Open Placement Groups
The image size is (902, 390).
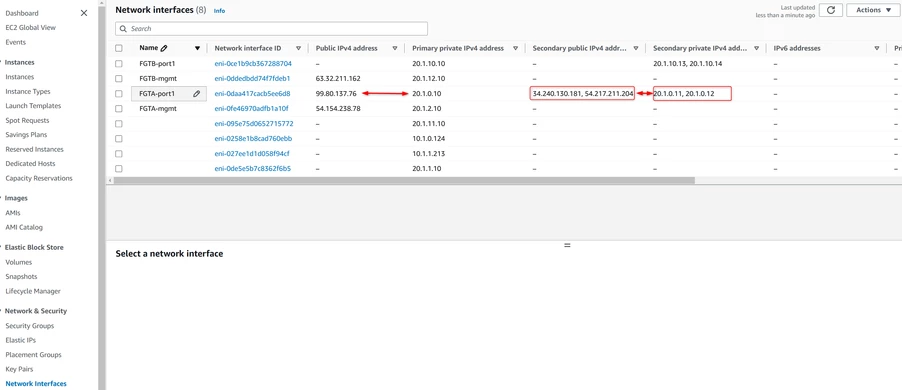coord(33,355)
